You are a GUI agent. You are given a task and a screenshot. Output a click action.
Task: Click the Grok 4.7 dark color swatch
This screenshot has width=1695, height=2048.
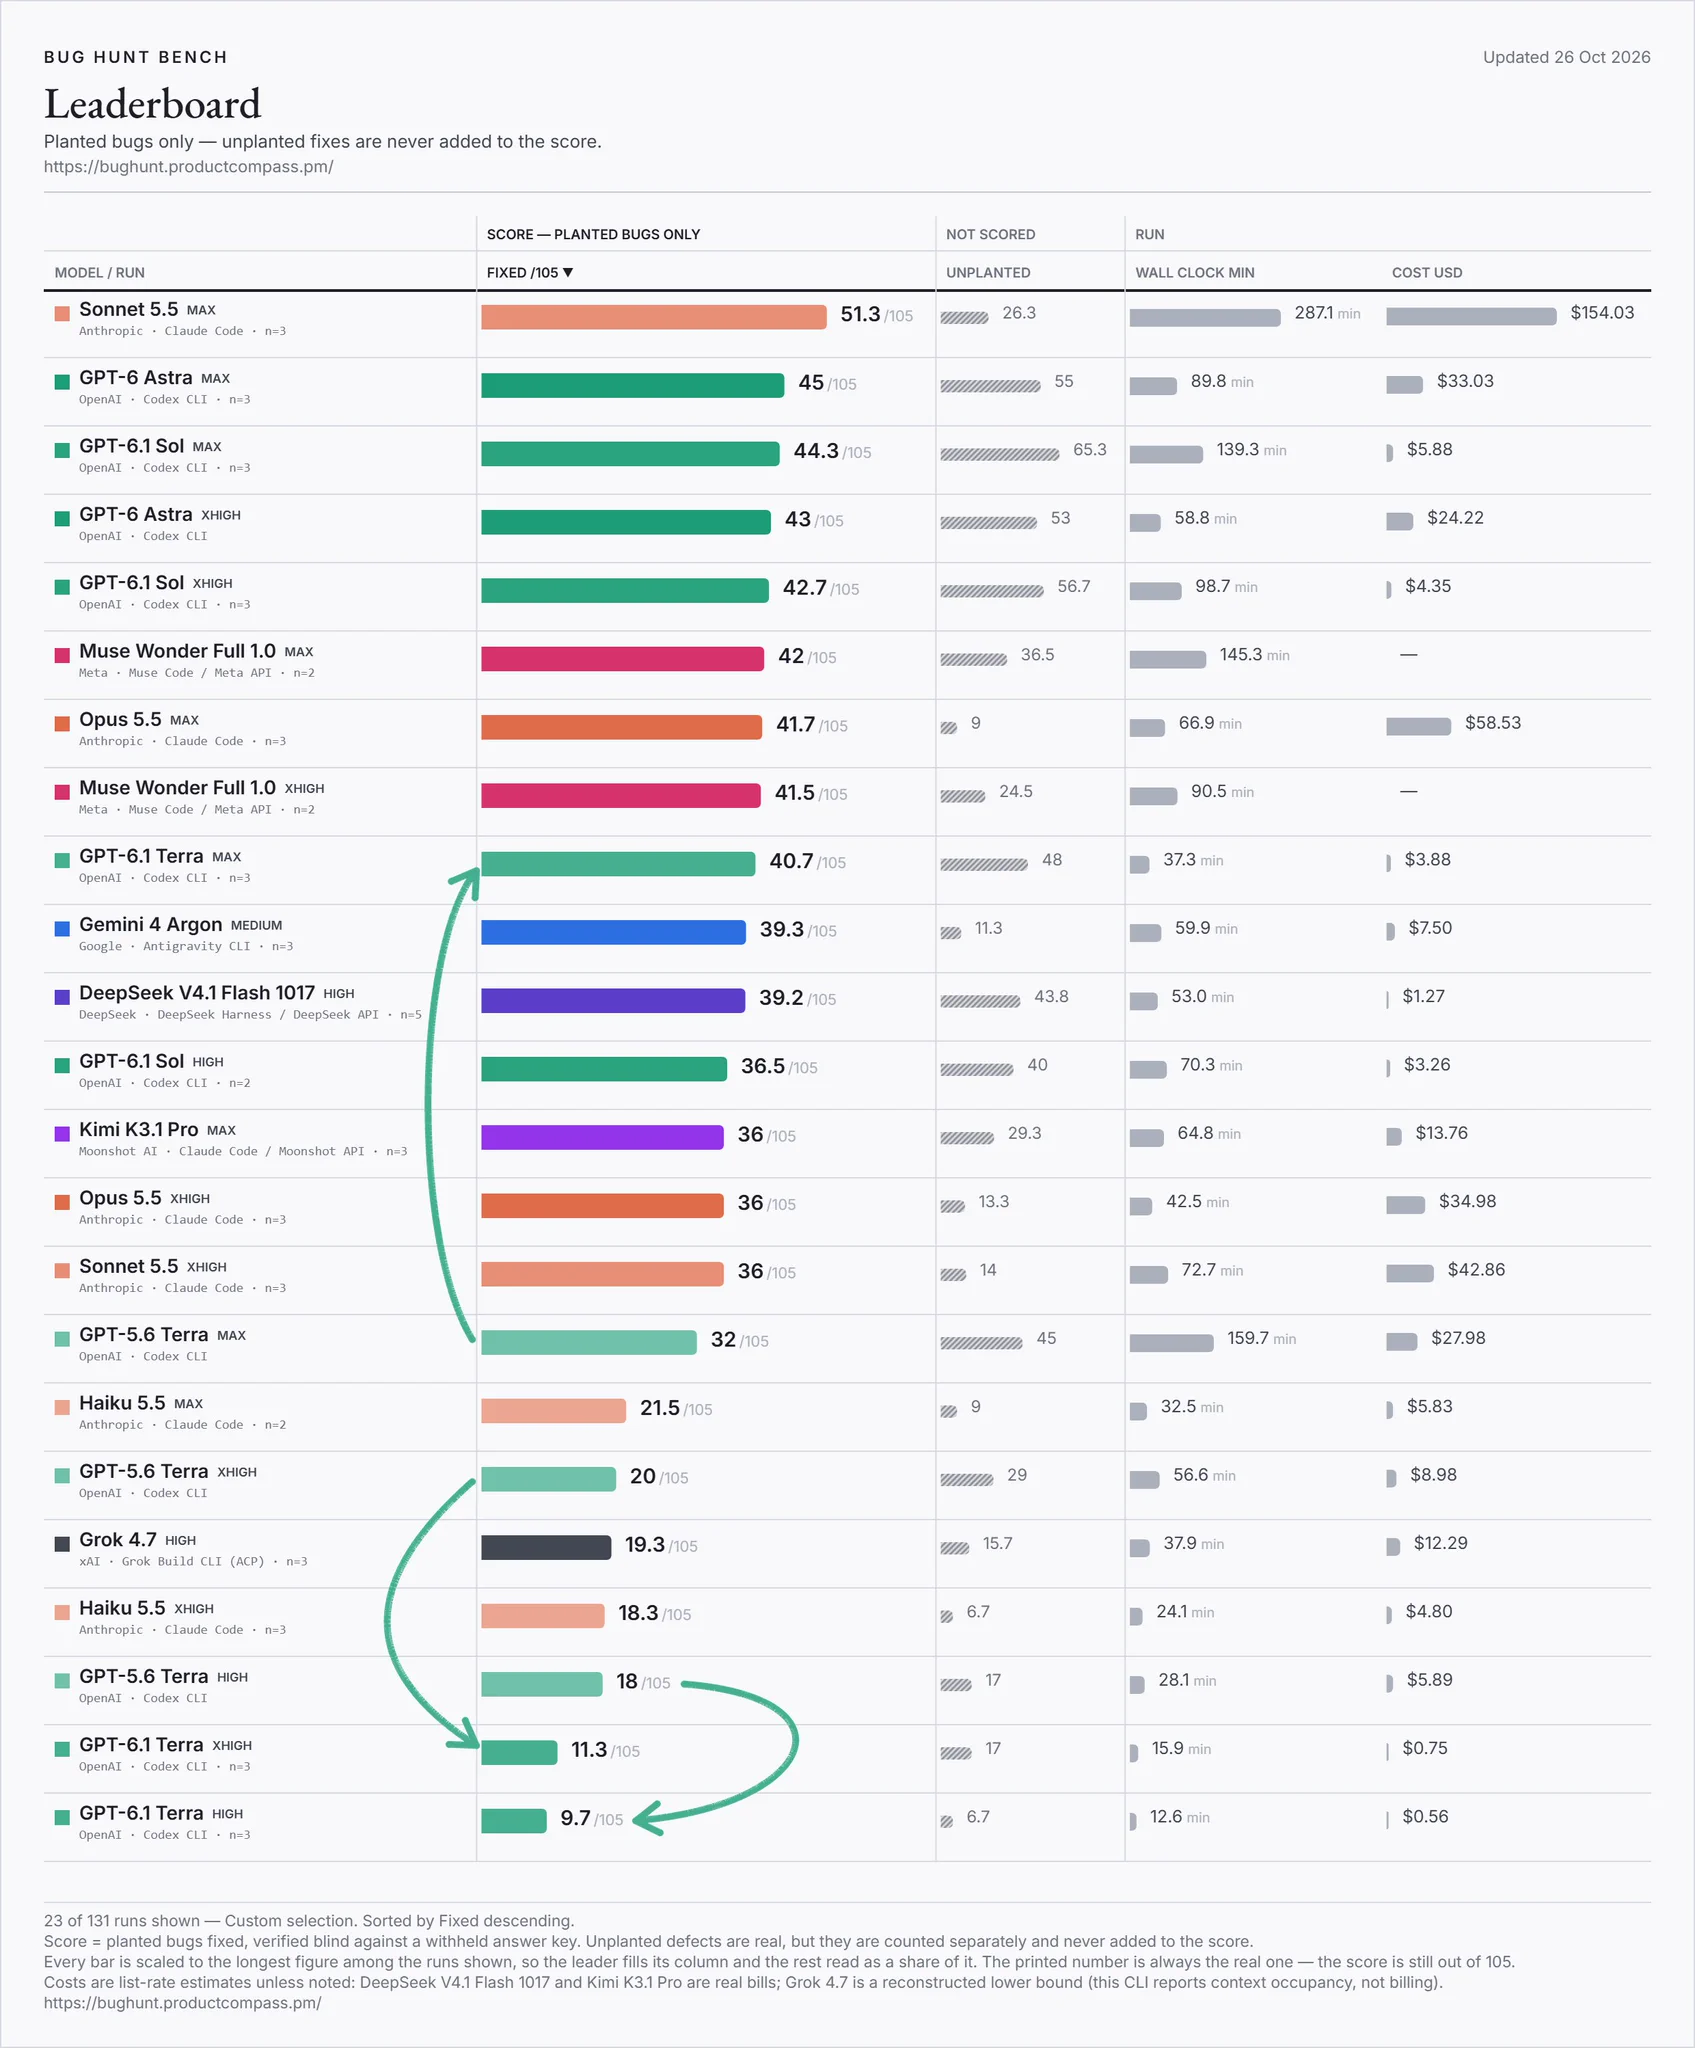pos(62,1543)
